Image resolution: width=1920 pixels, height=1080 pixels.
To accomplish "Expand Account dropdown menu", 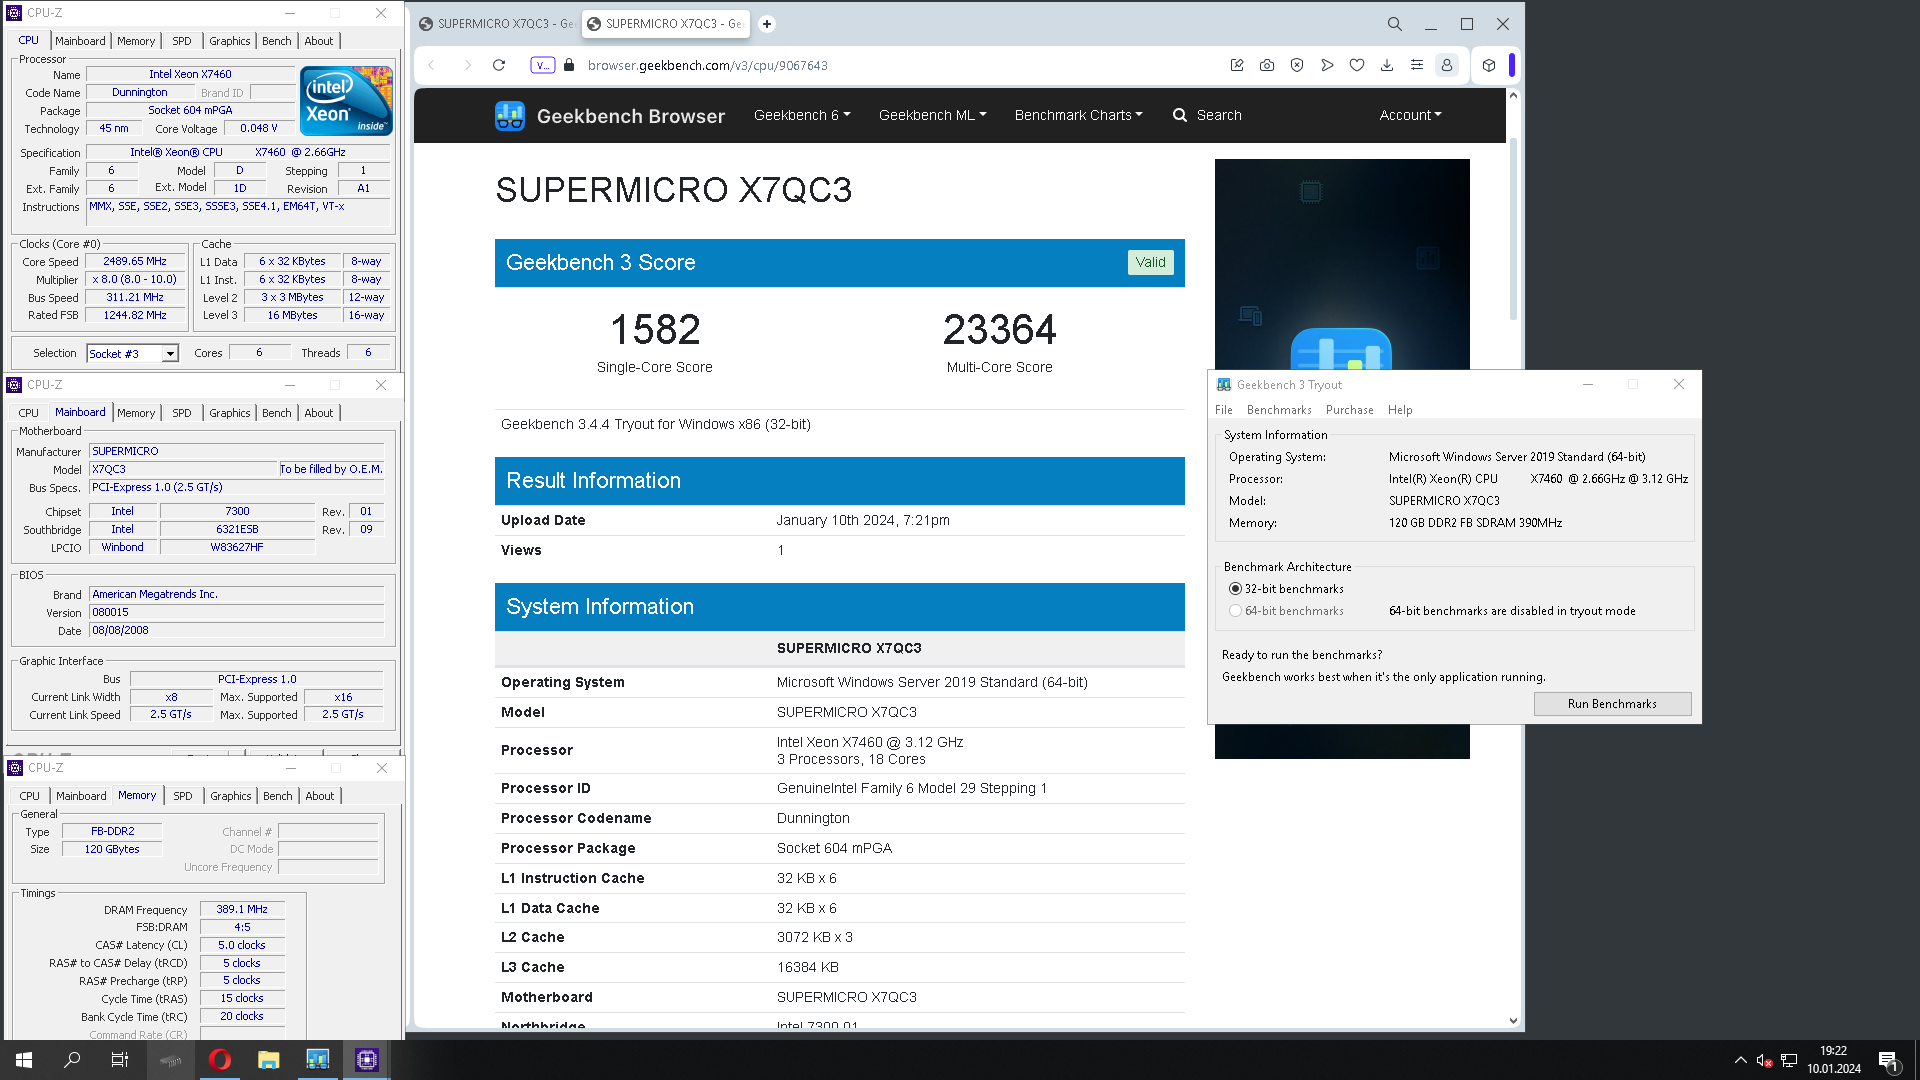I will pyautogui.click(x=1410, y=115).
